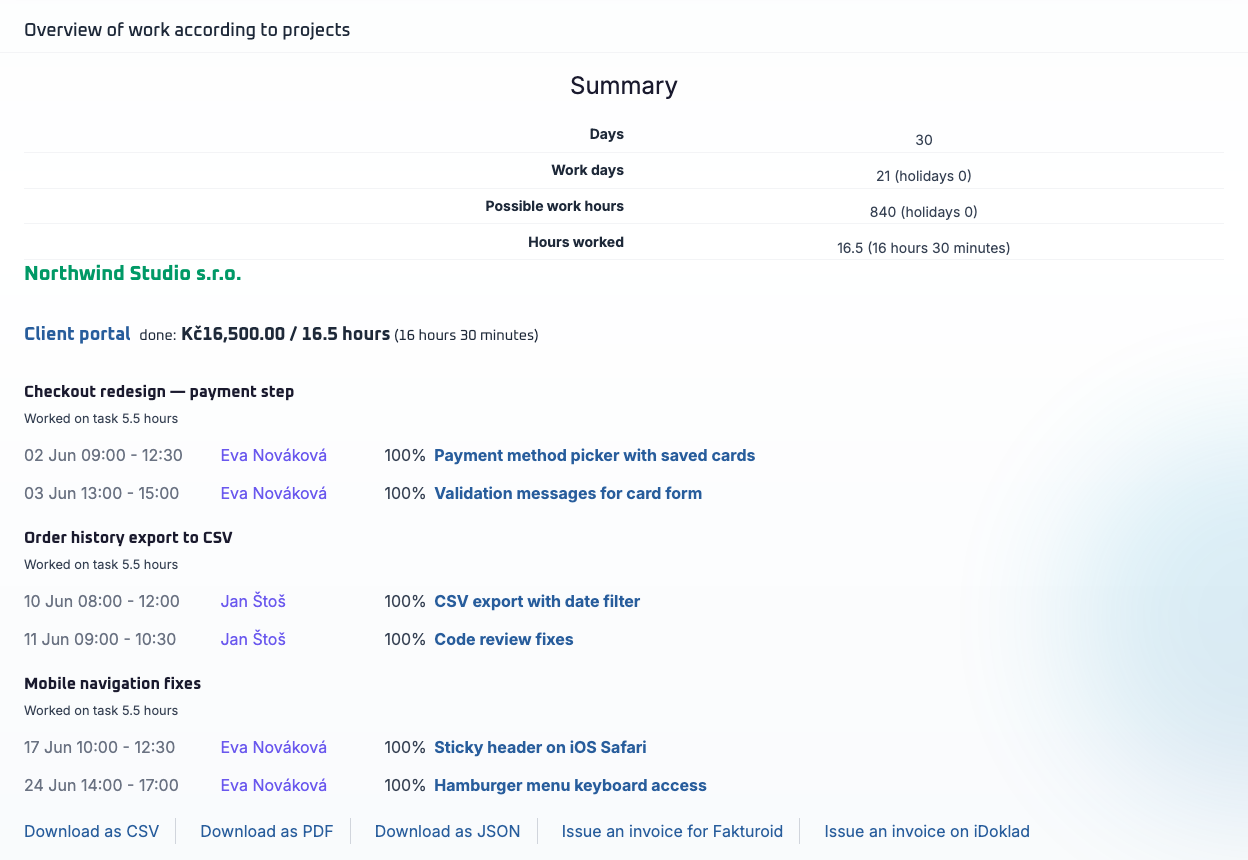
Task: Click the Work days value 21 (holidays 0)
Action: (924, 176)
